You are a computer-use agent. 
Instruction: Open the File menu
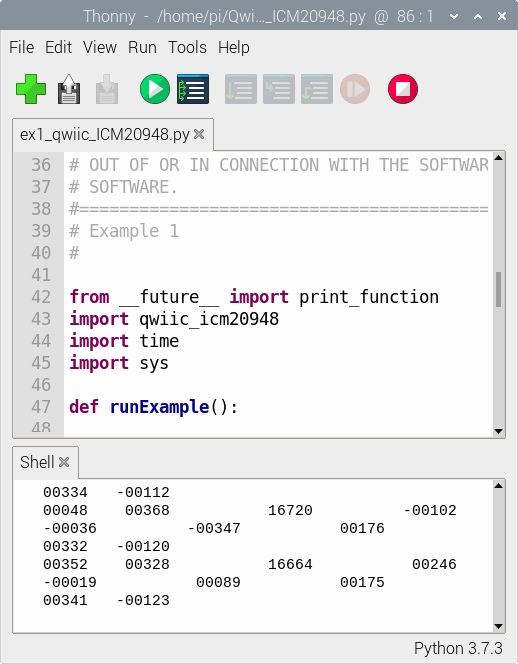coord(22,47)
